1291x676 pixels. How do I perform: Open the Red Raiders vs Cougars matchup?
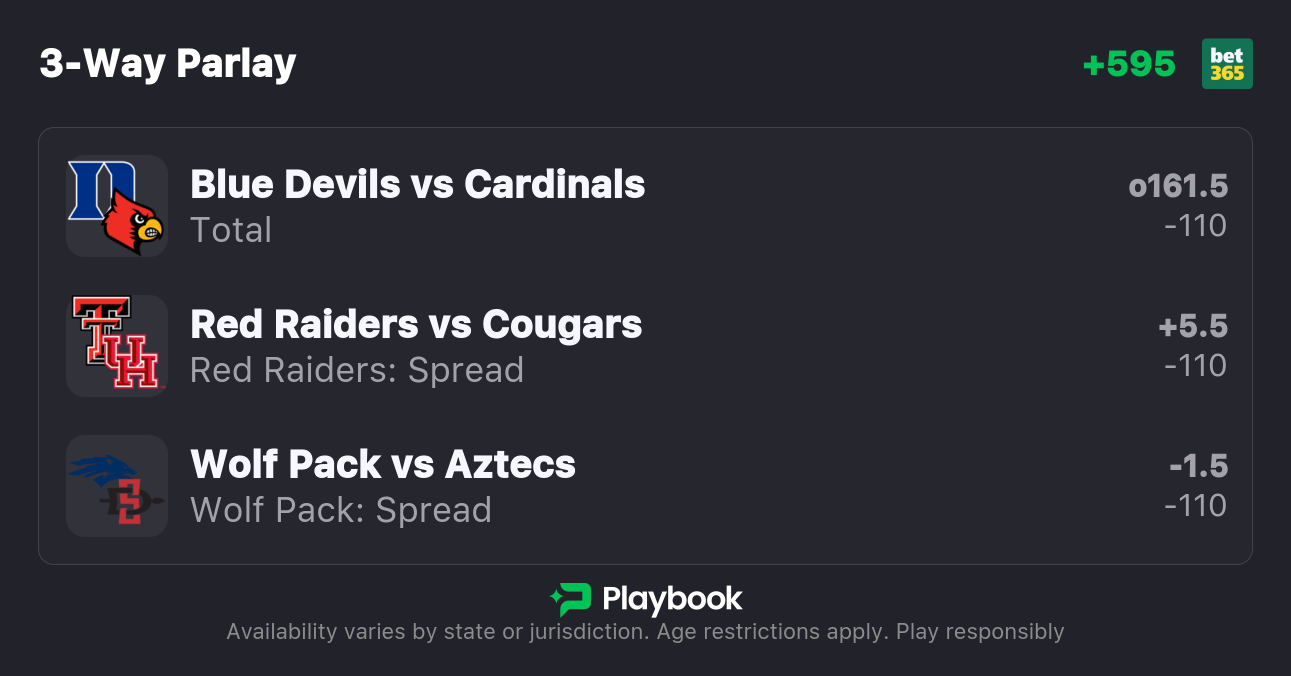pos(416,325)
